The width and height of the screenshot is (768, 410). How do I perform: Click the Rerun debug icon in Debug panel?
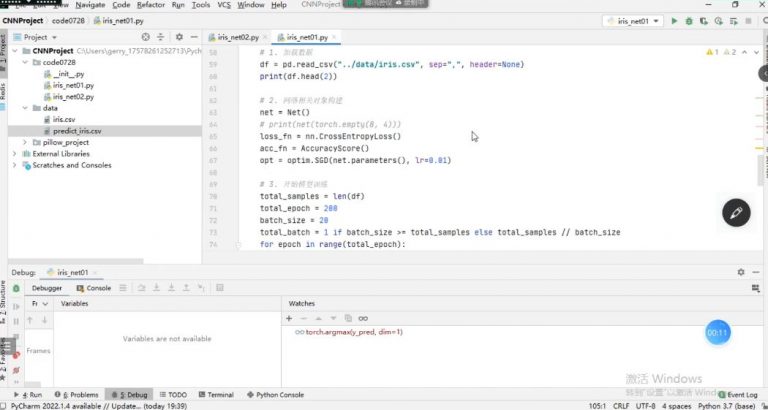coord(15,287)
